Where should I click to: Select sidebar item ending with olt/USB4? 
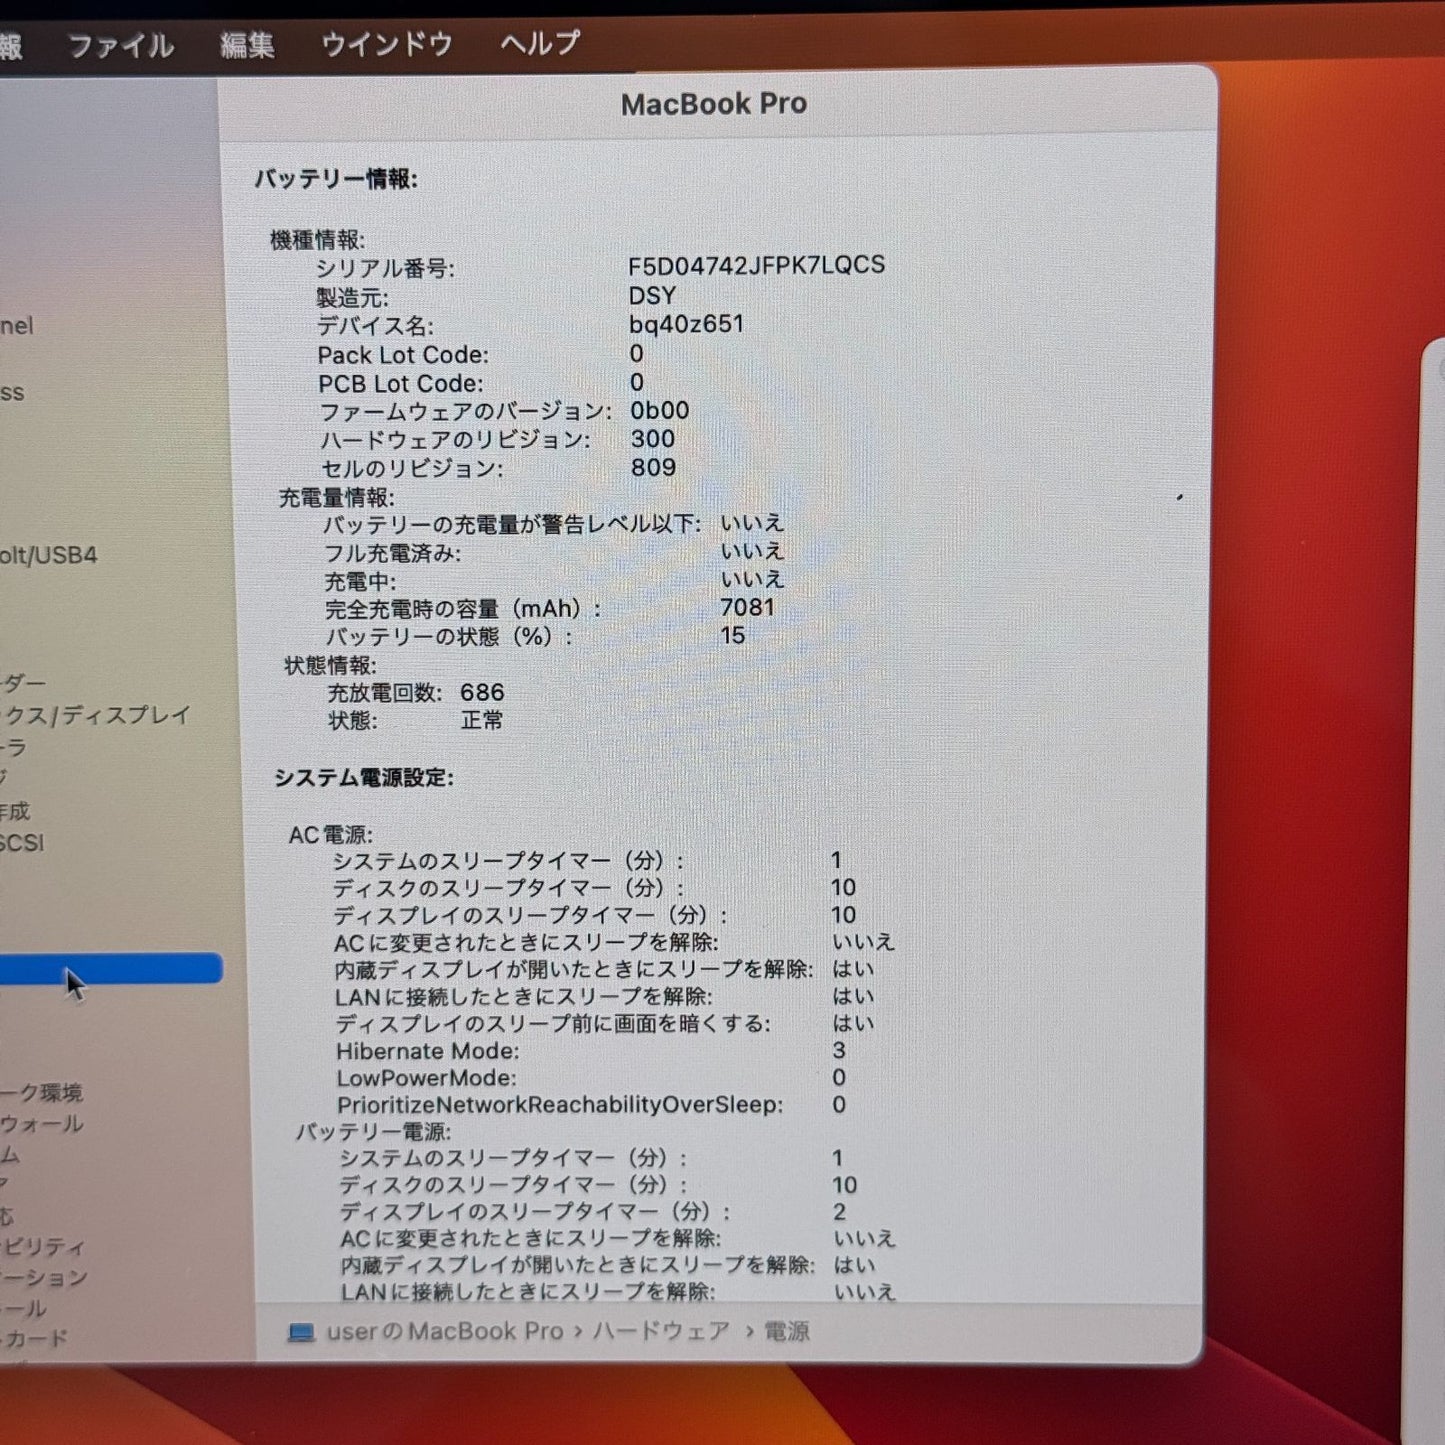coord(49,555)
